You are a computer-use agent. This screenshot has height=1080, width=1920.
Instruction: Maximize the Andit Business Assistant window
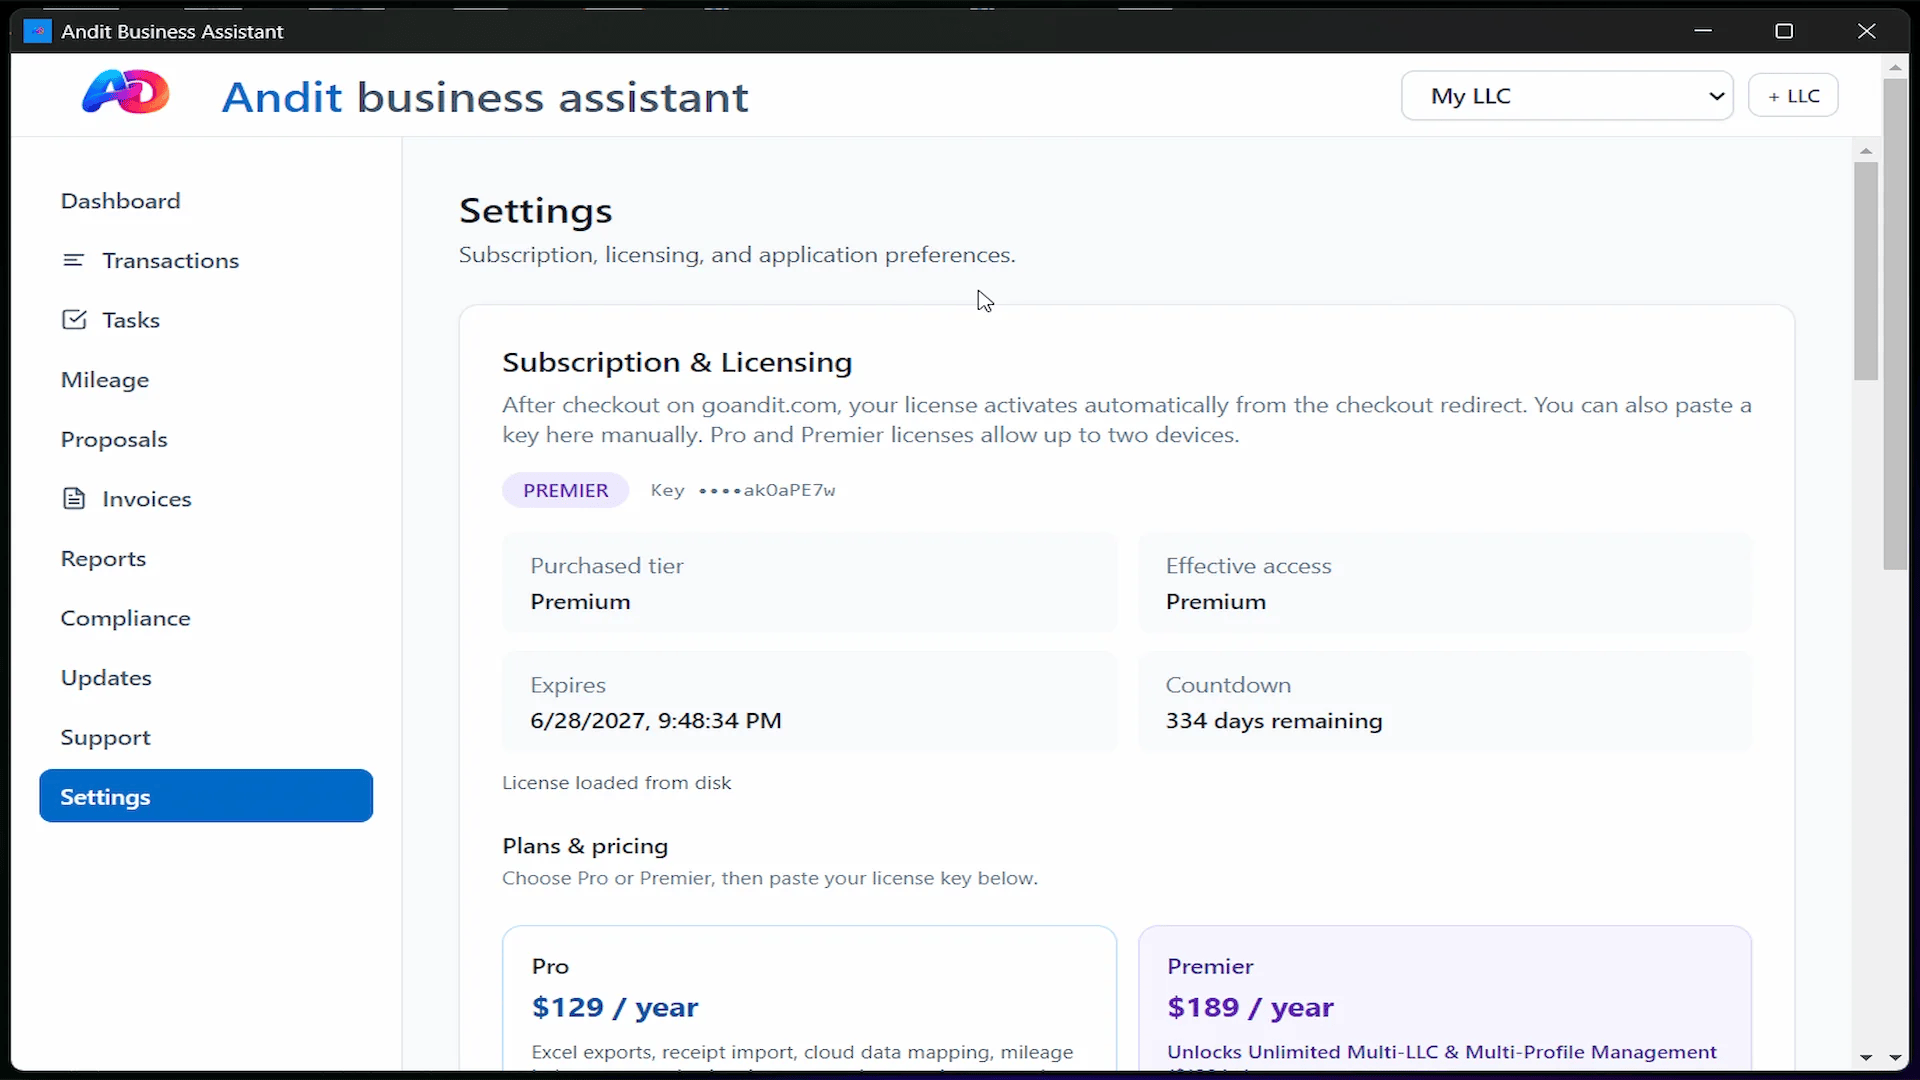coord(1784,31)
